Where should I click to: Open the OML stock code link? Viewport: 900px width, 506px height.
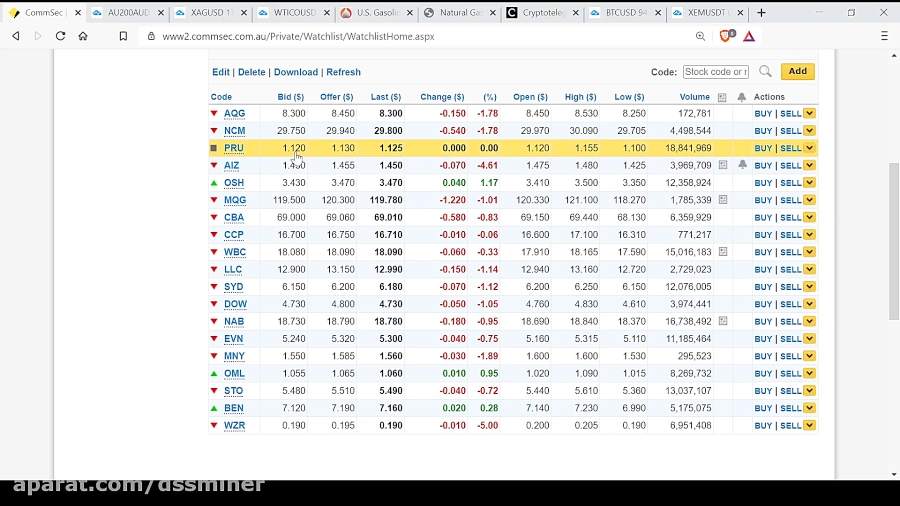[x=234, y=373]
